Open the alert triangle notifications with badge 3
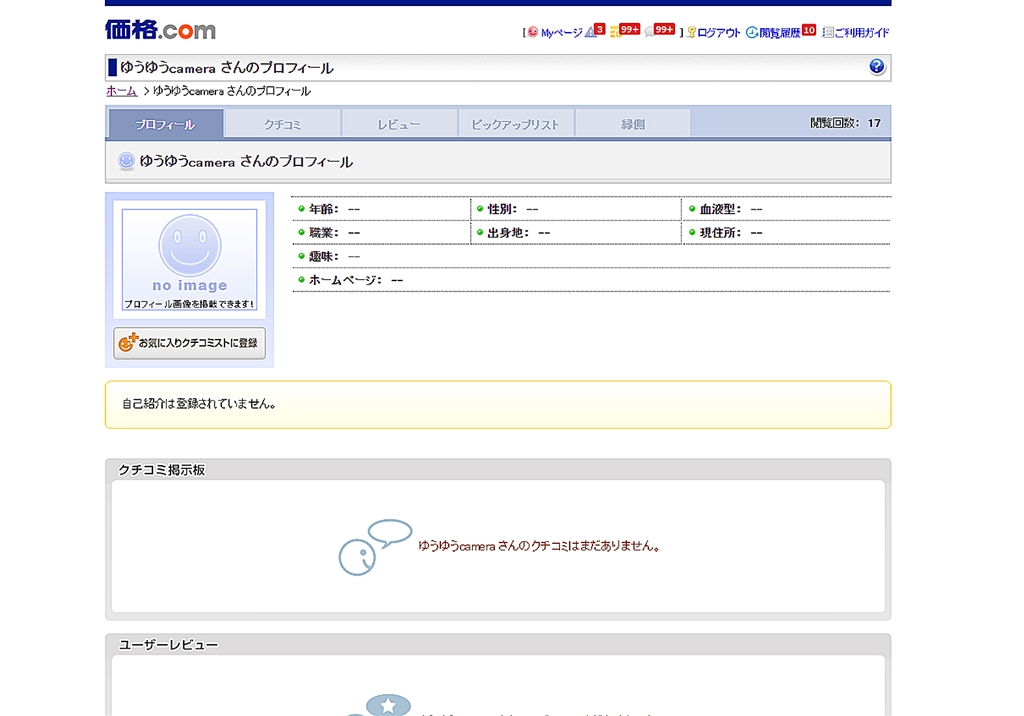The image size is (1024, 716). [x=595, y=31]
